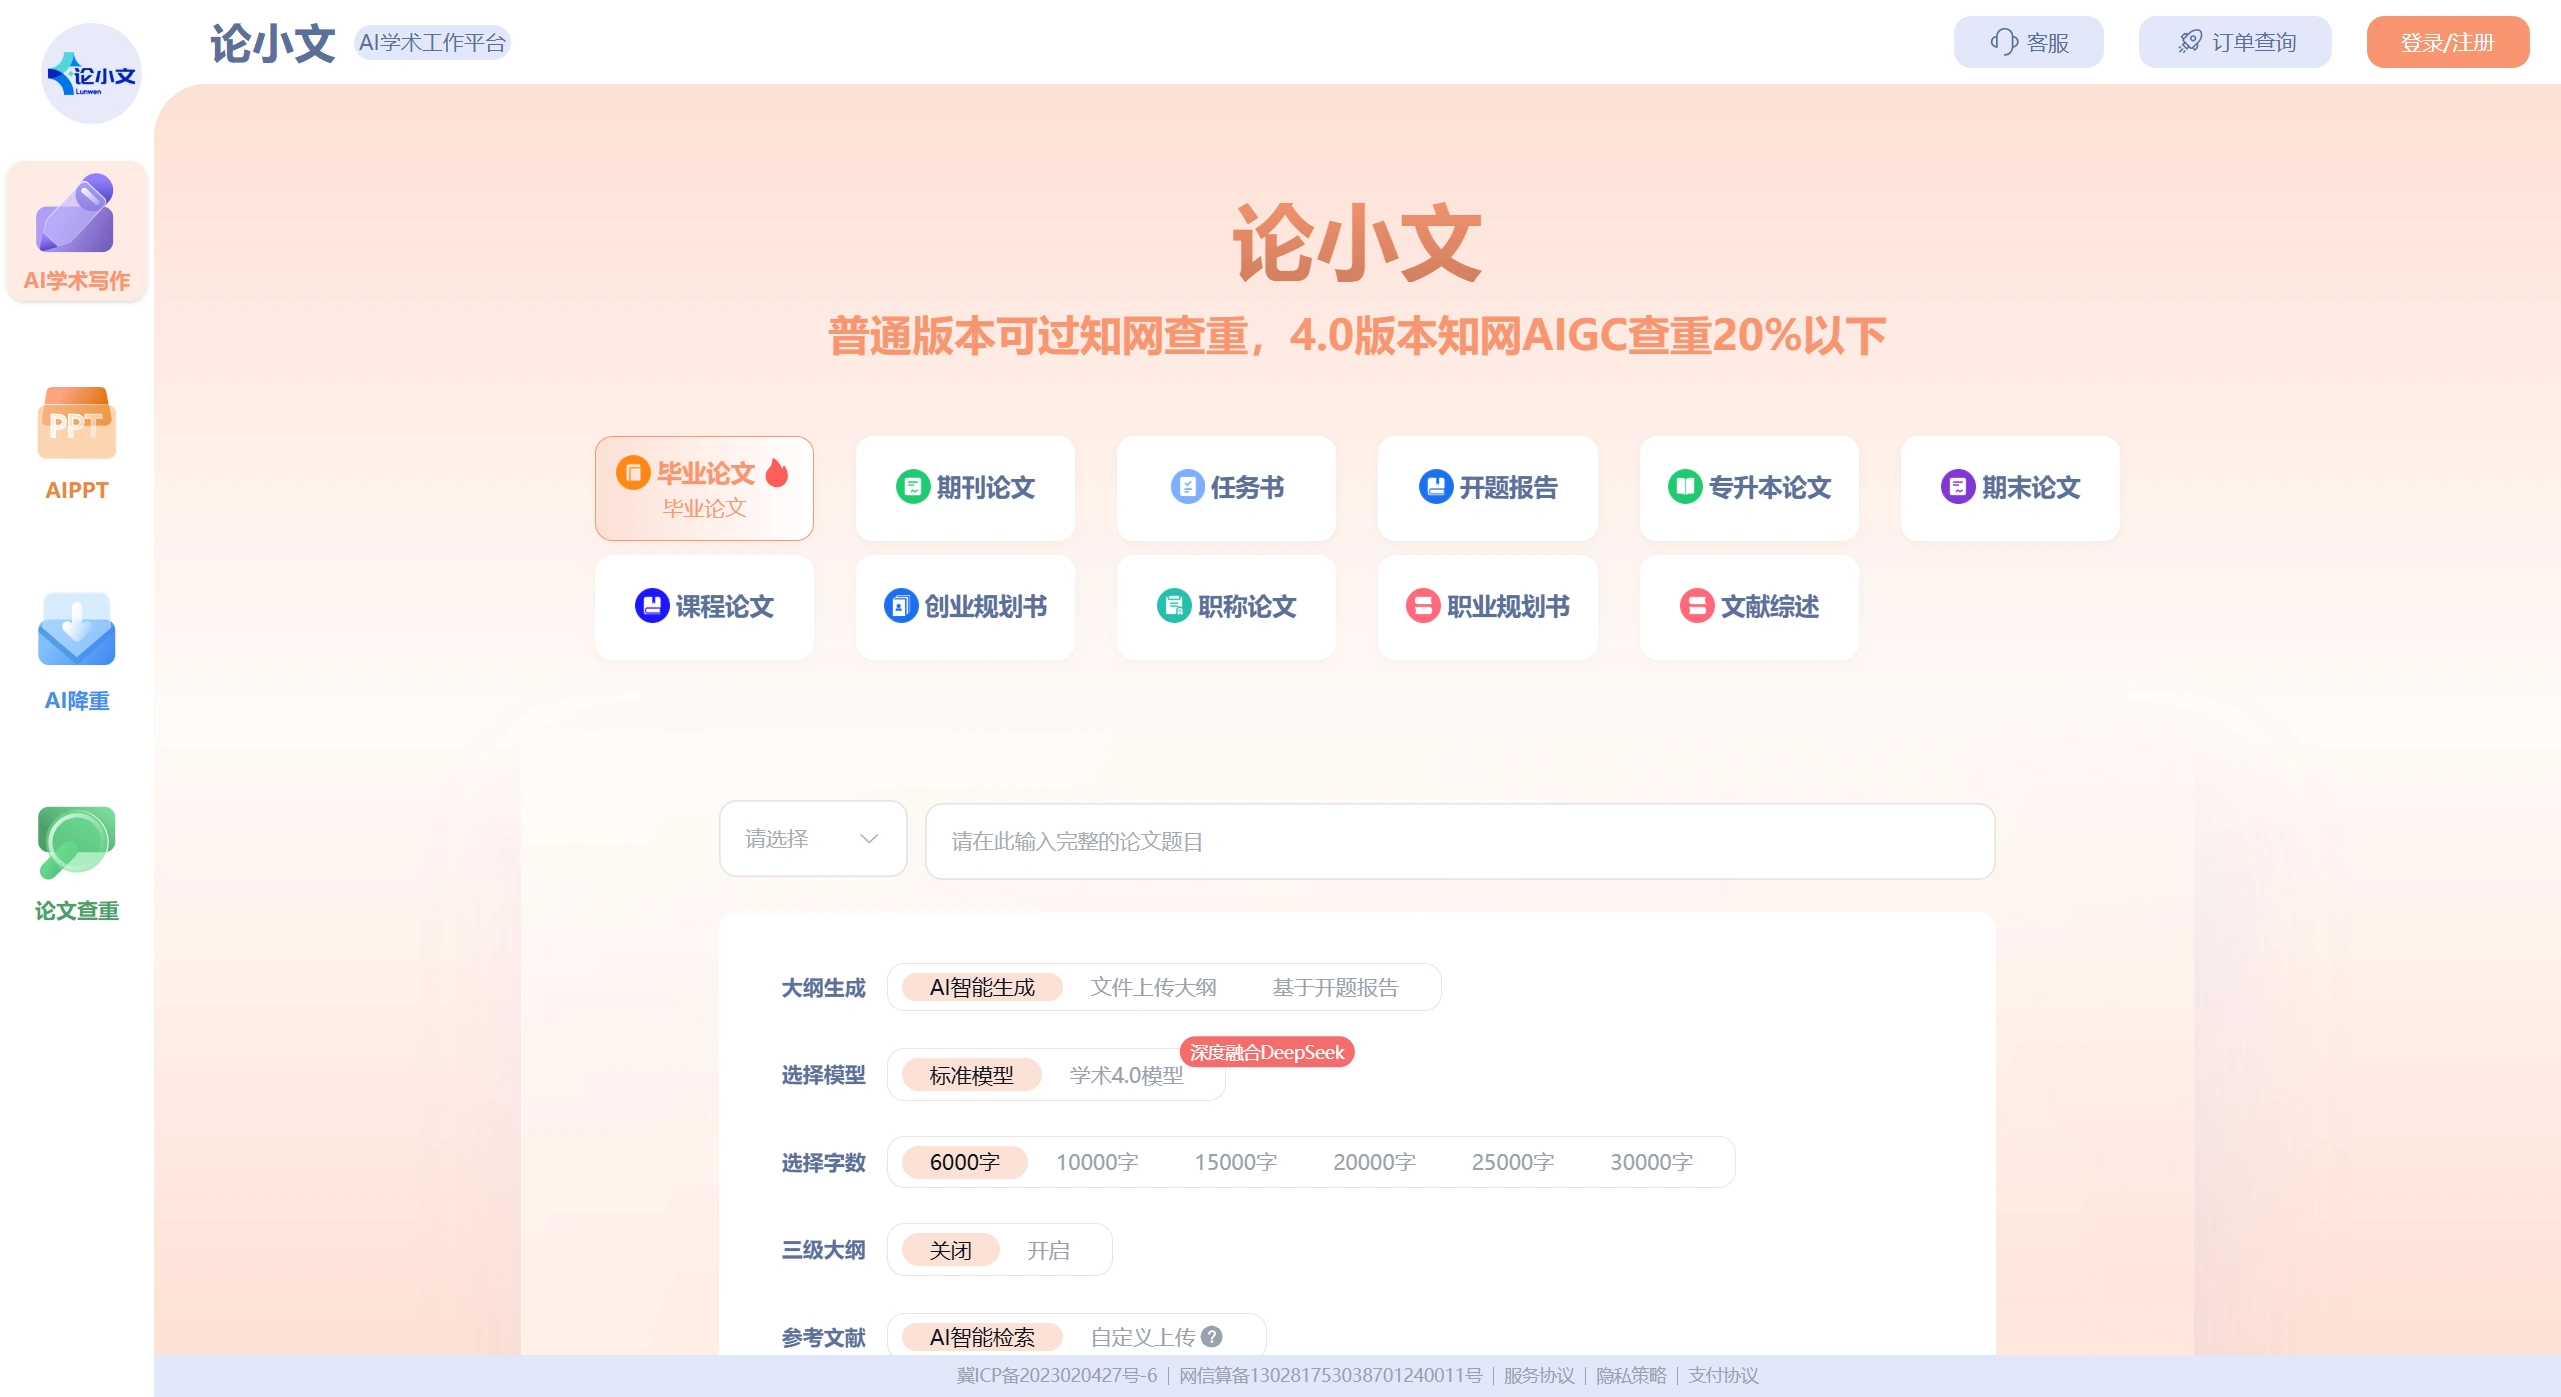The image size is (2561, 1397).
Task: Switch outline generation to 基于开题报告
Action: point(1337,987)
